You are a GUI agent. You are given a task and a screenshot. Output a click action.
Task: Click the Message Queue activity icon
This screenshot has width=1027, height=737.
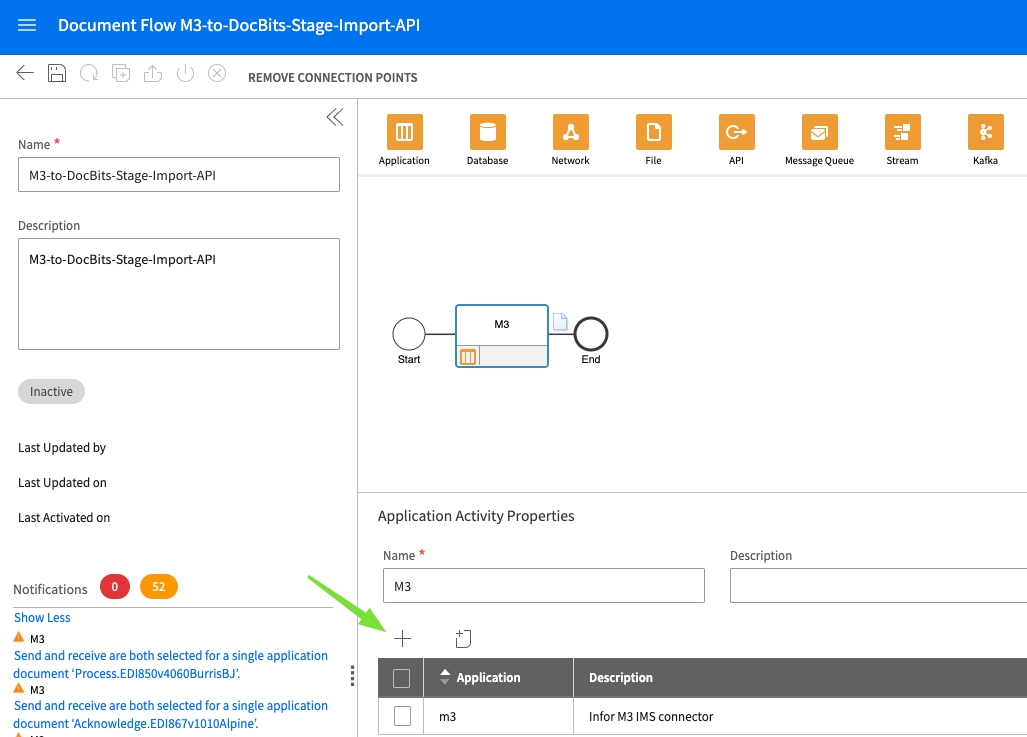click(x=819, y=132)
